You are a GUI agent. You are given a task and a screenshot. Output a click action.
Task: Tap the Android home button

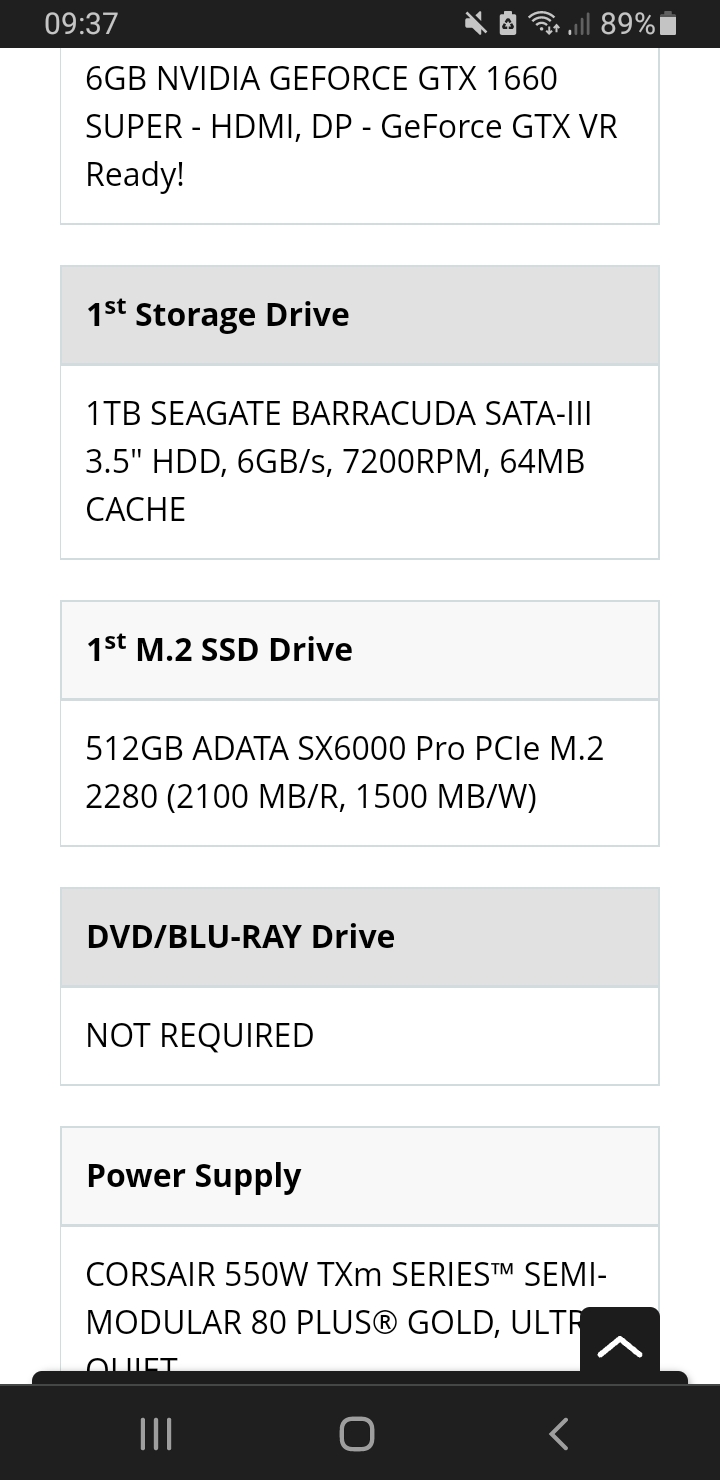click(x=357, y=1434)
